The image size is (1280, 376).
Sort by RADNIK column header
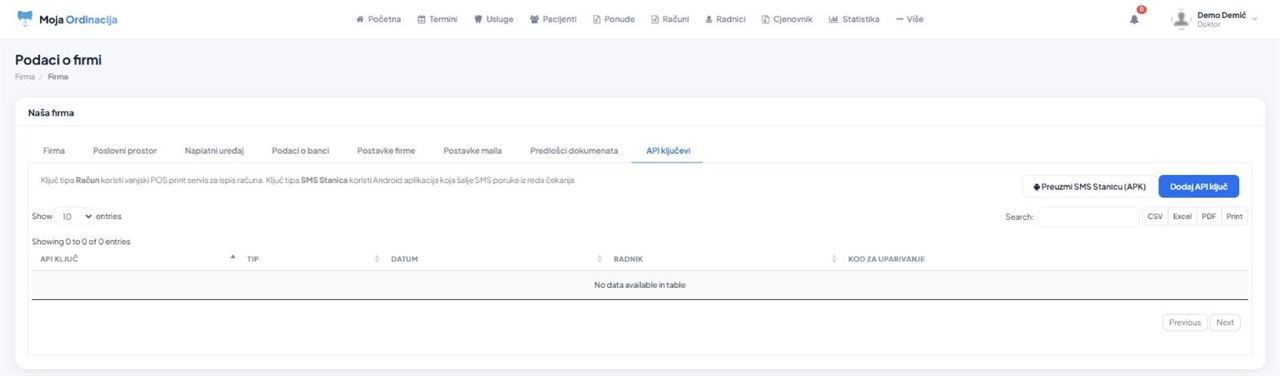click(723, 259)
